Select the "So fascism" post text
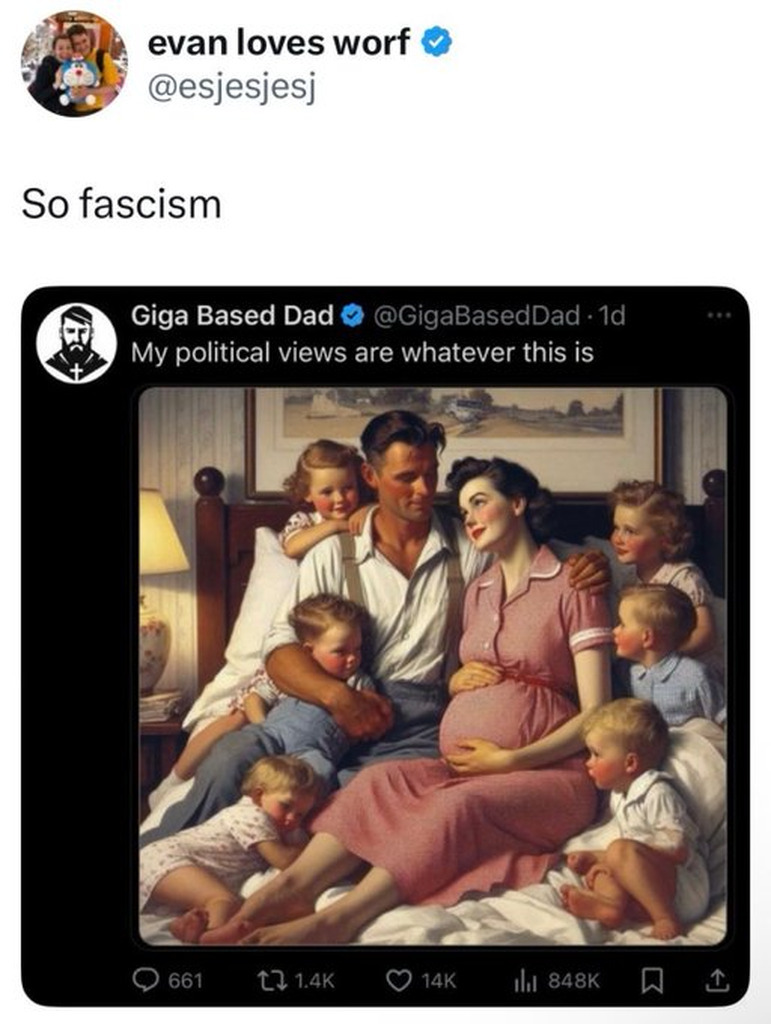Image resolution: width=771 pixels, height=1024 pixels. point(121,205)
